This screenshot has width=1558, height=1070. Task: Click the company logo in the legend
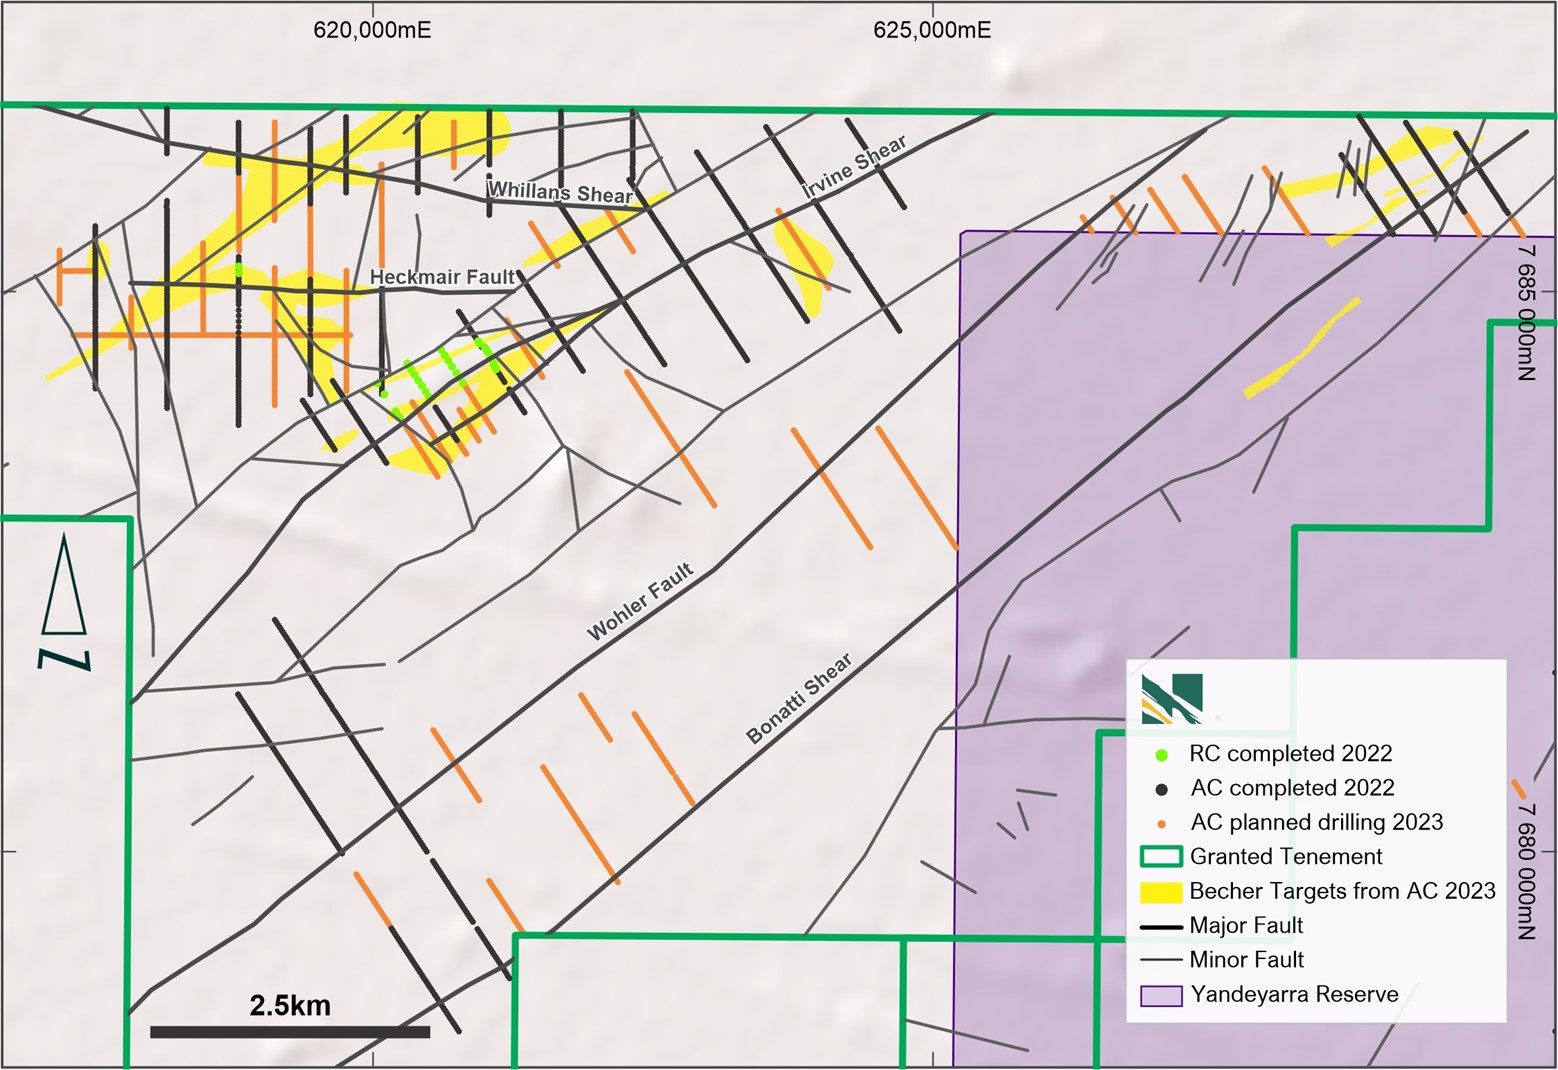[x=1172, y=698]
